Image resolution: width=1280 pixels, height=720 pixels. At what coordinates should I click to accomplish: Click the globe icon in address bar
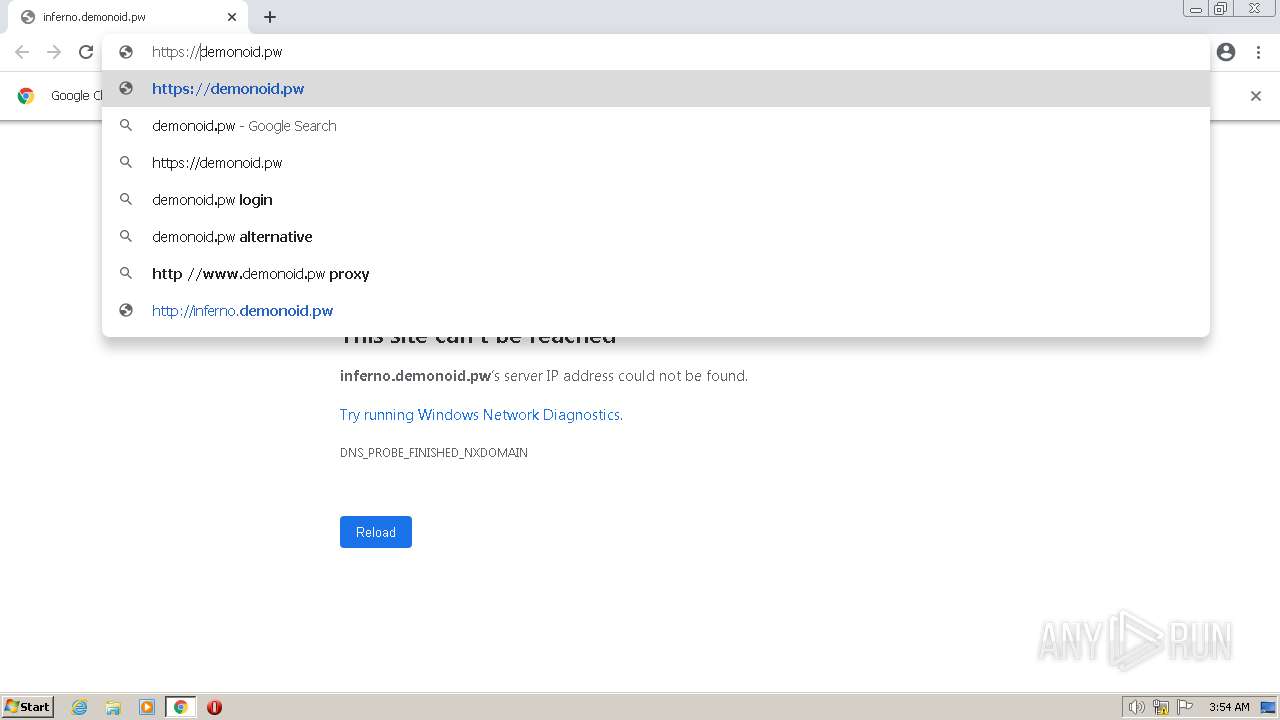[126, 52]
